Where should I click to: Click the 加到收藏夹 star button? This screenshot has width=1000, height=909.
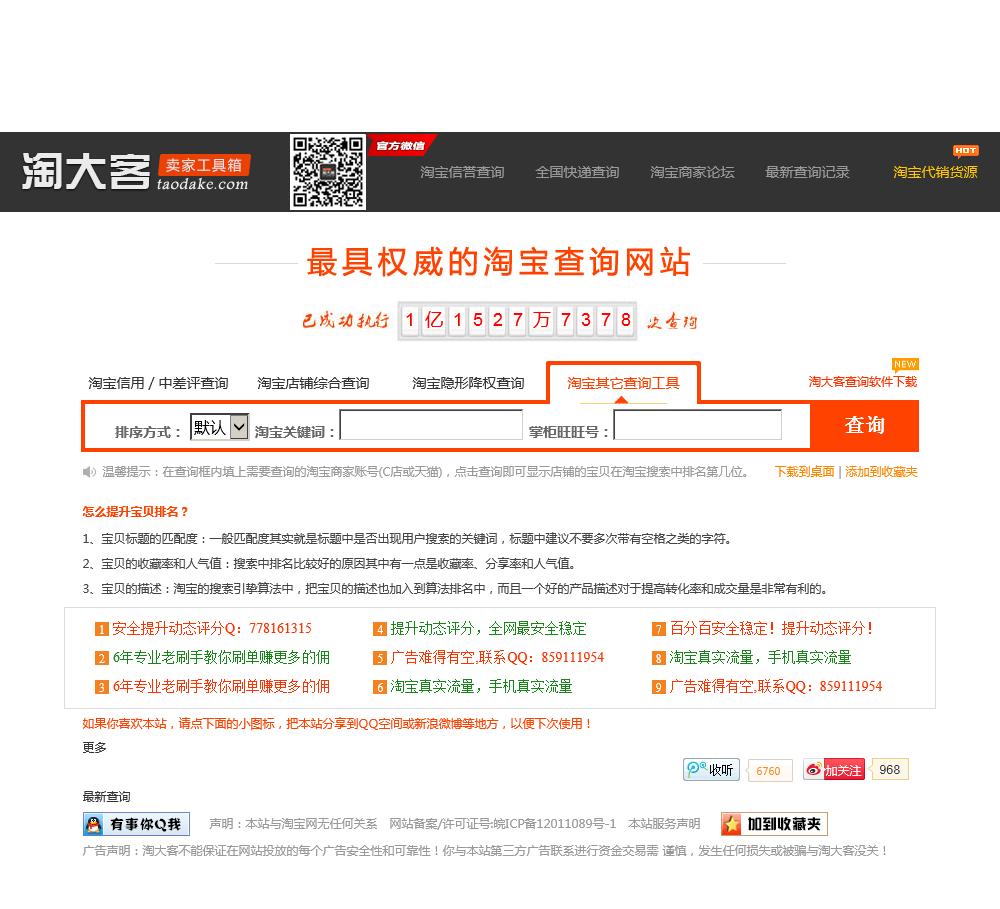[x=774, y=824]
